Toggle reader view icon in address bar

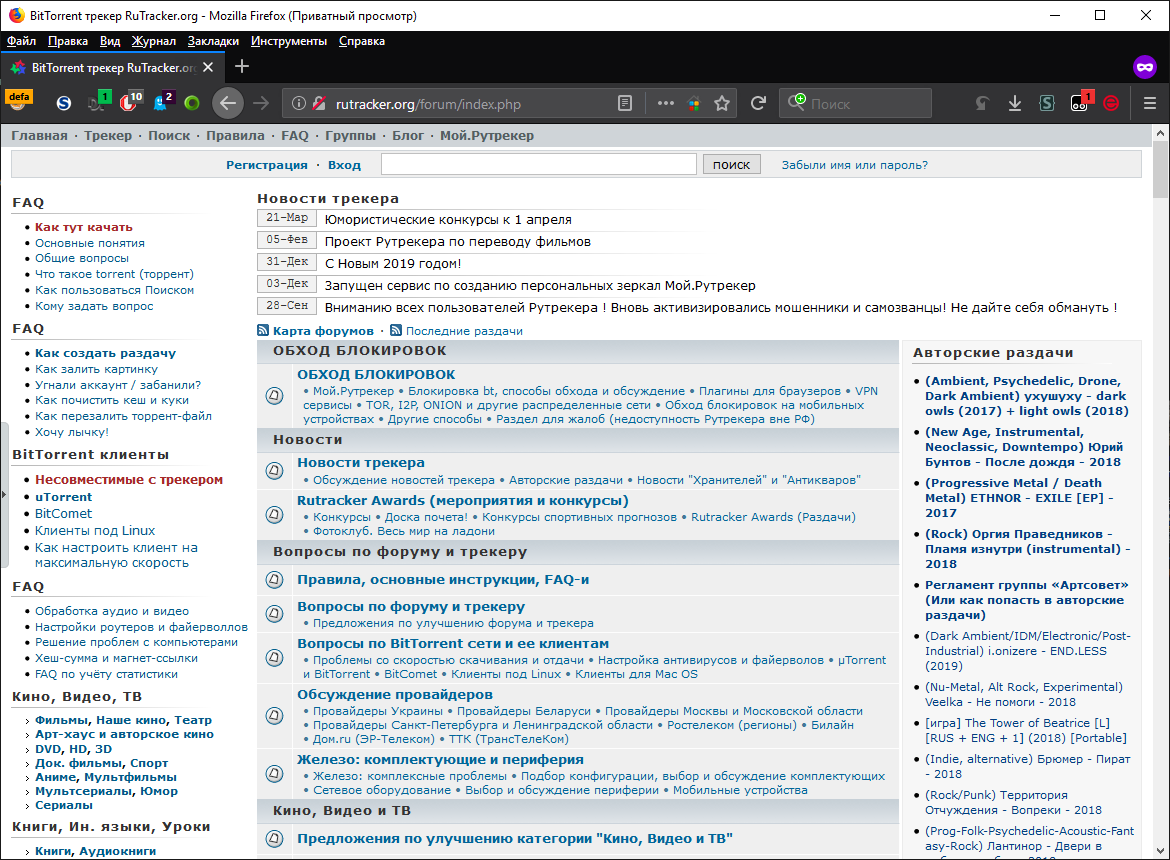(x=625, y=104)
